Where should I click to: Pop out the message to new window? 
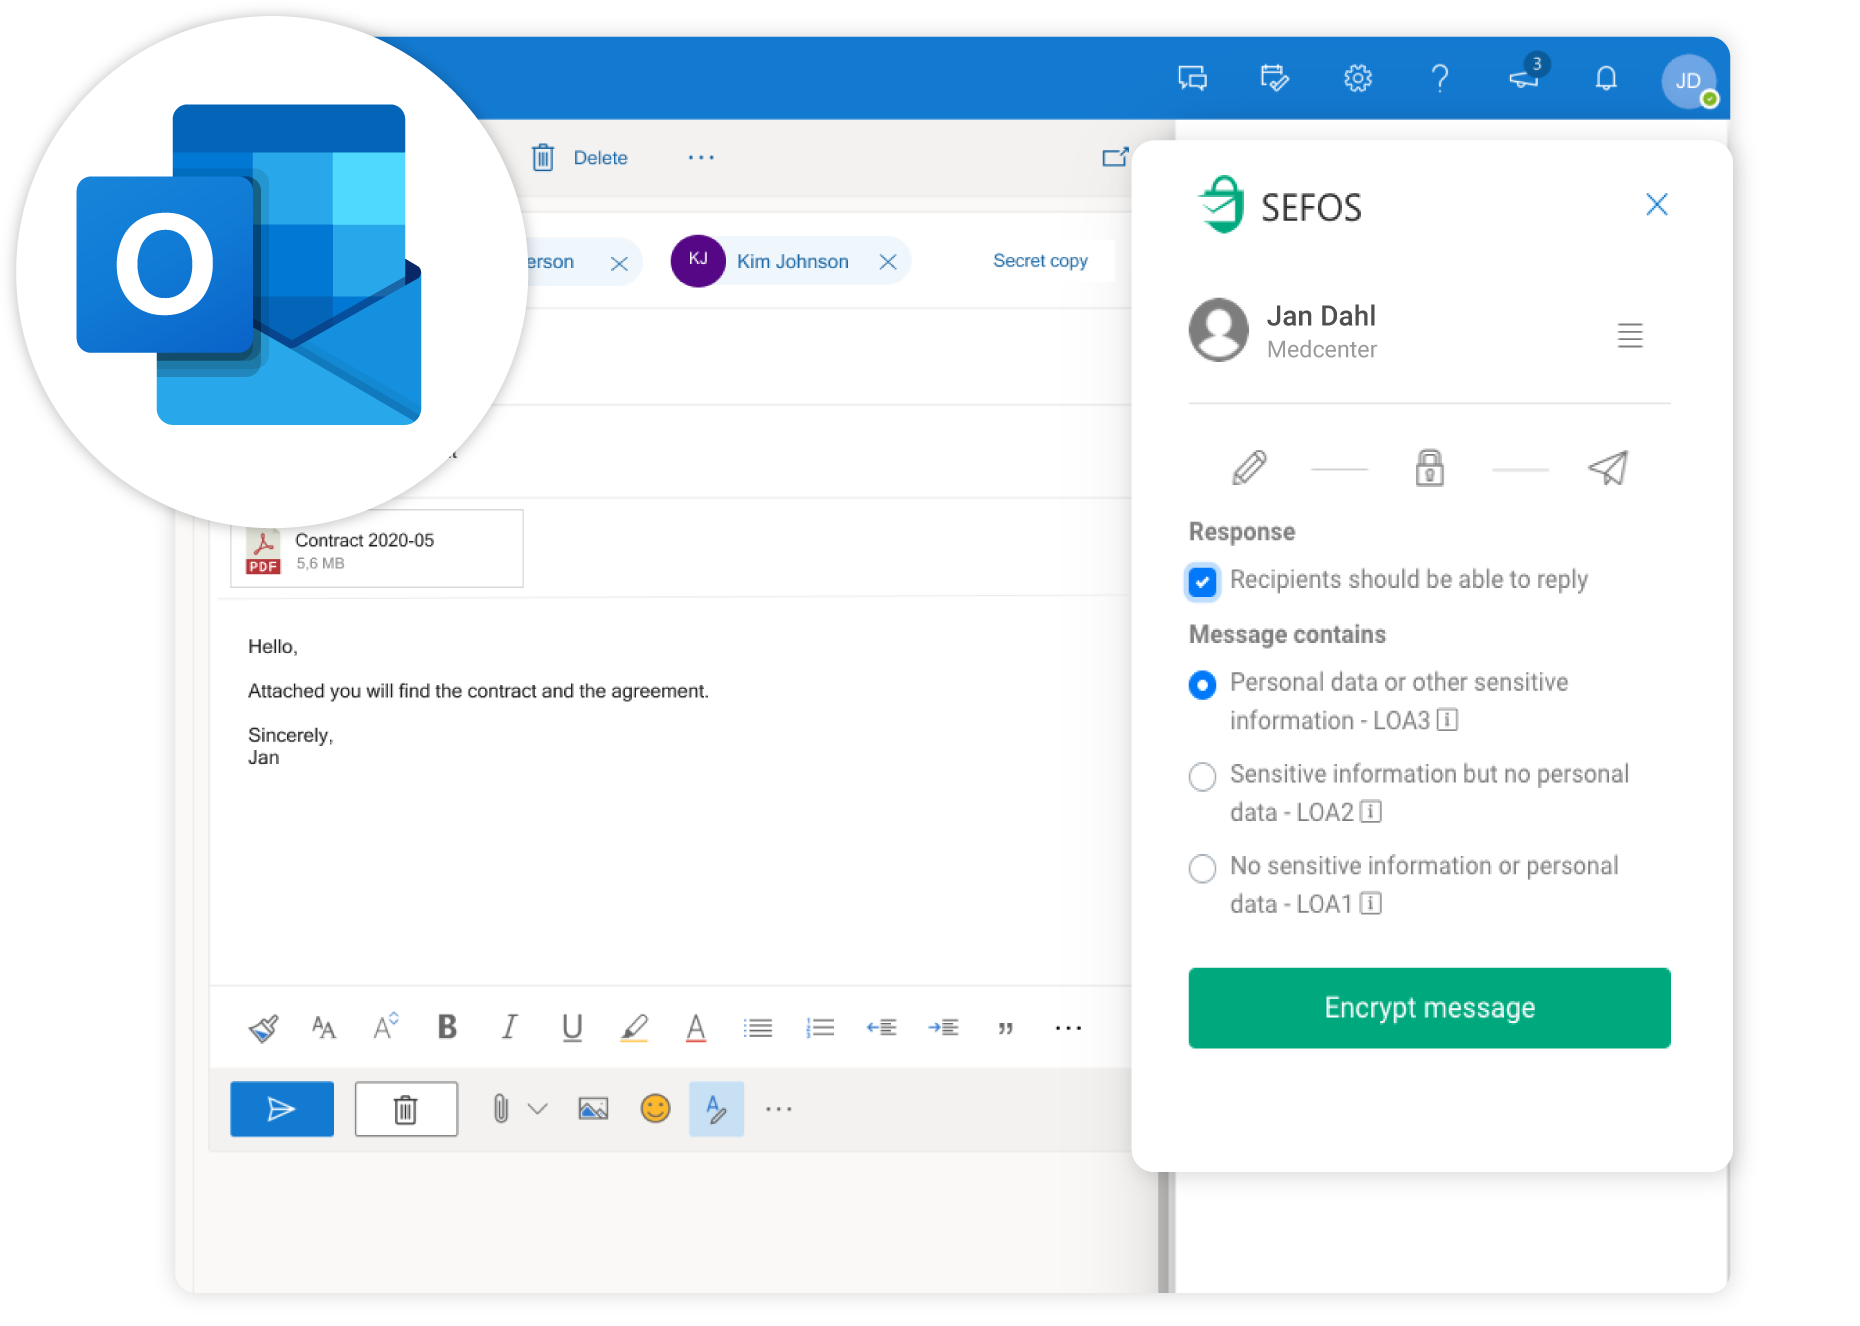click(x=1115, y=157)
